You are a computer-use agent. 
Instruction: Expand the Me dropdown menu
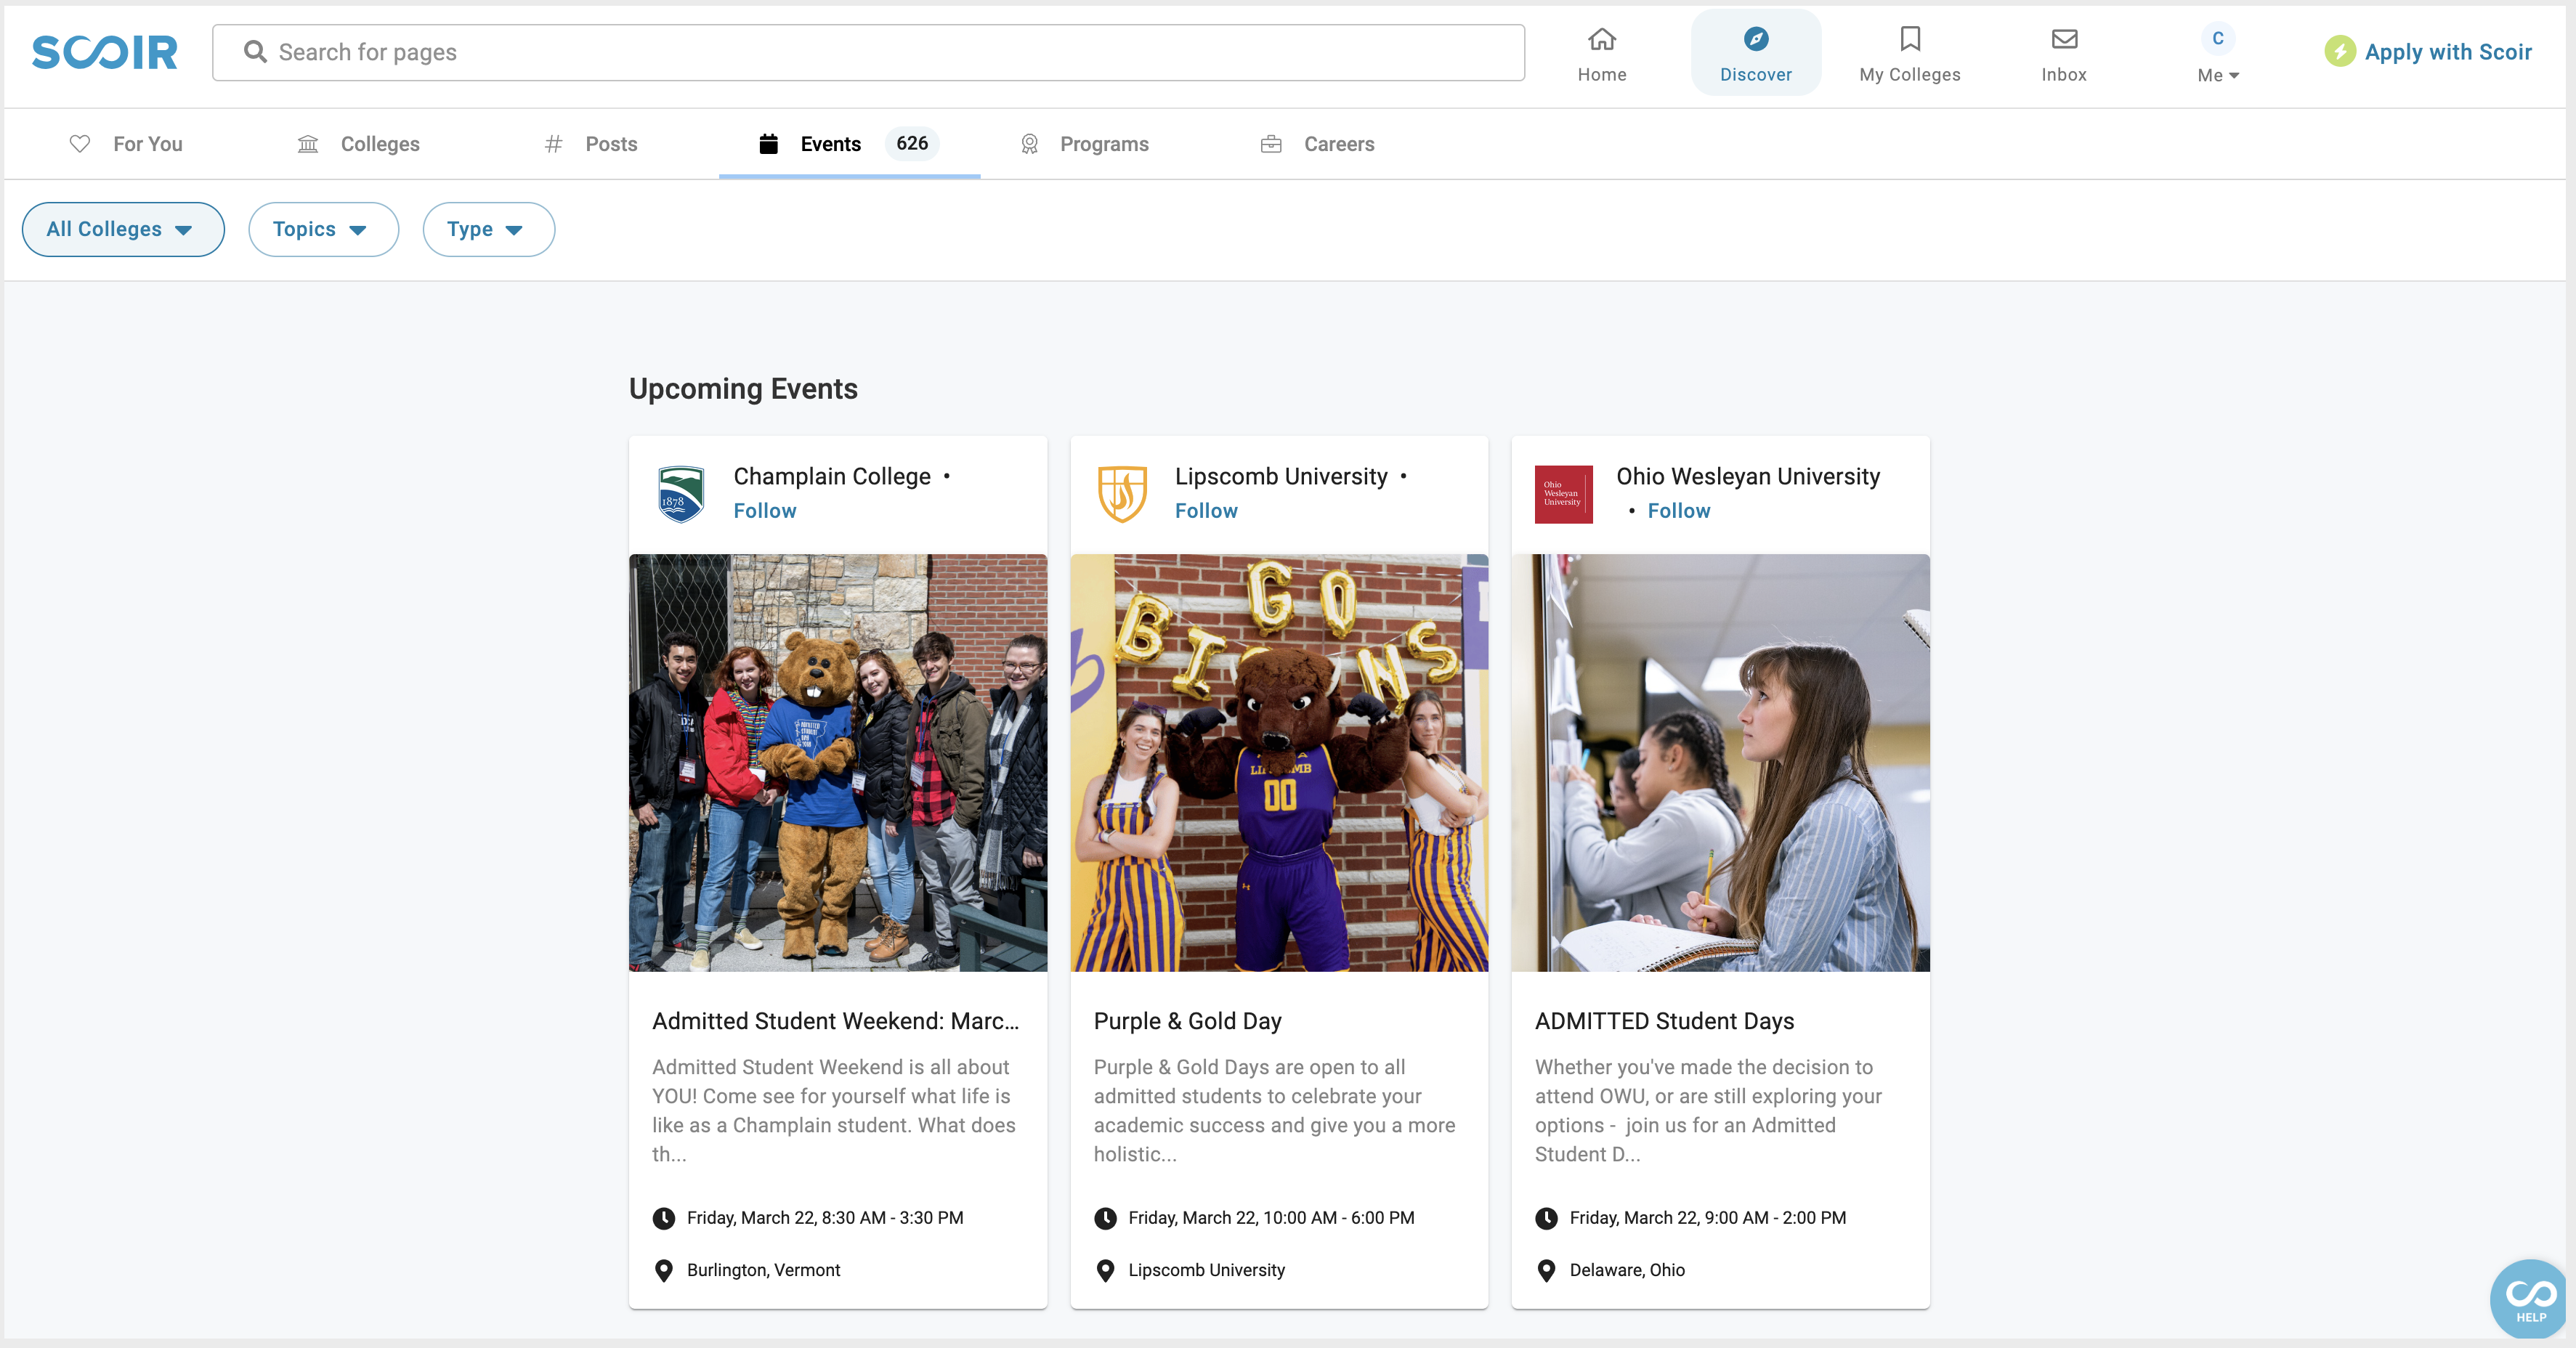(x=2217, y=75)
